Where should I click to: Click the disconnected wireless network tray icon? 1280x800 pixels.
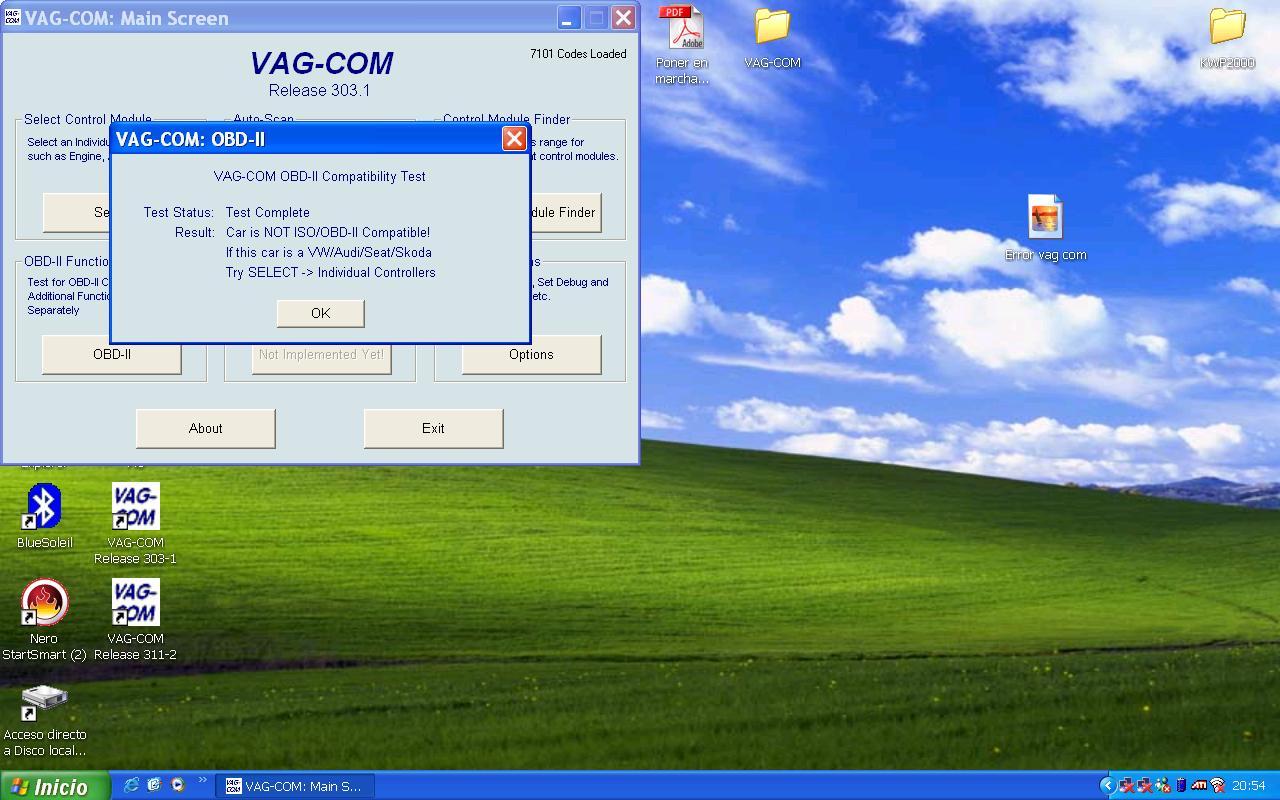coord(1217,785)
